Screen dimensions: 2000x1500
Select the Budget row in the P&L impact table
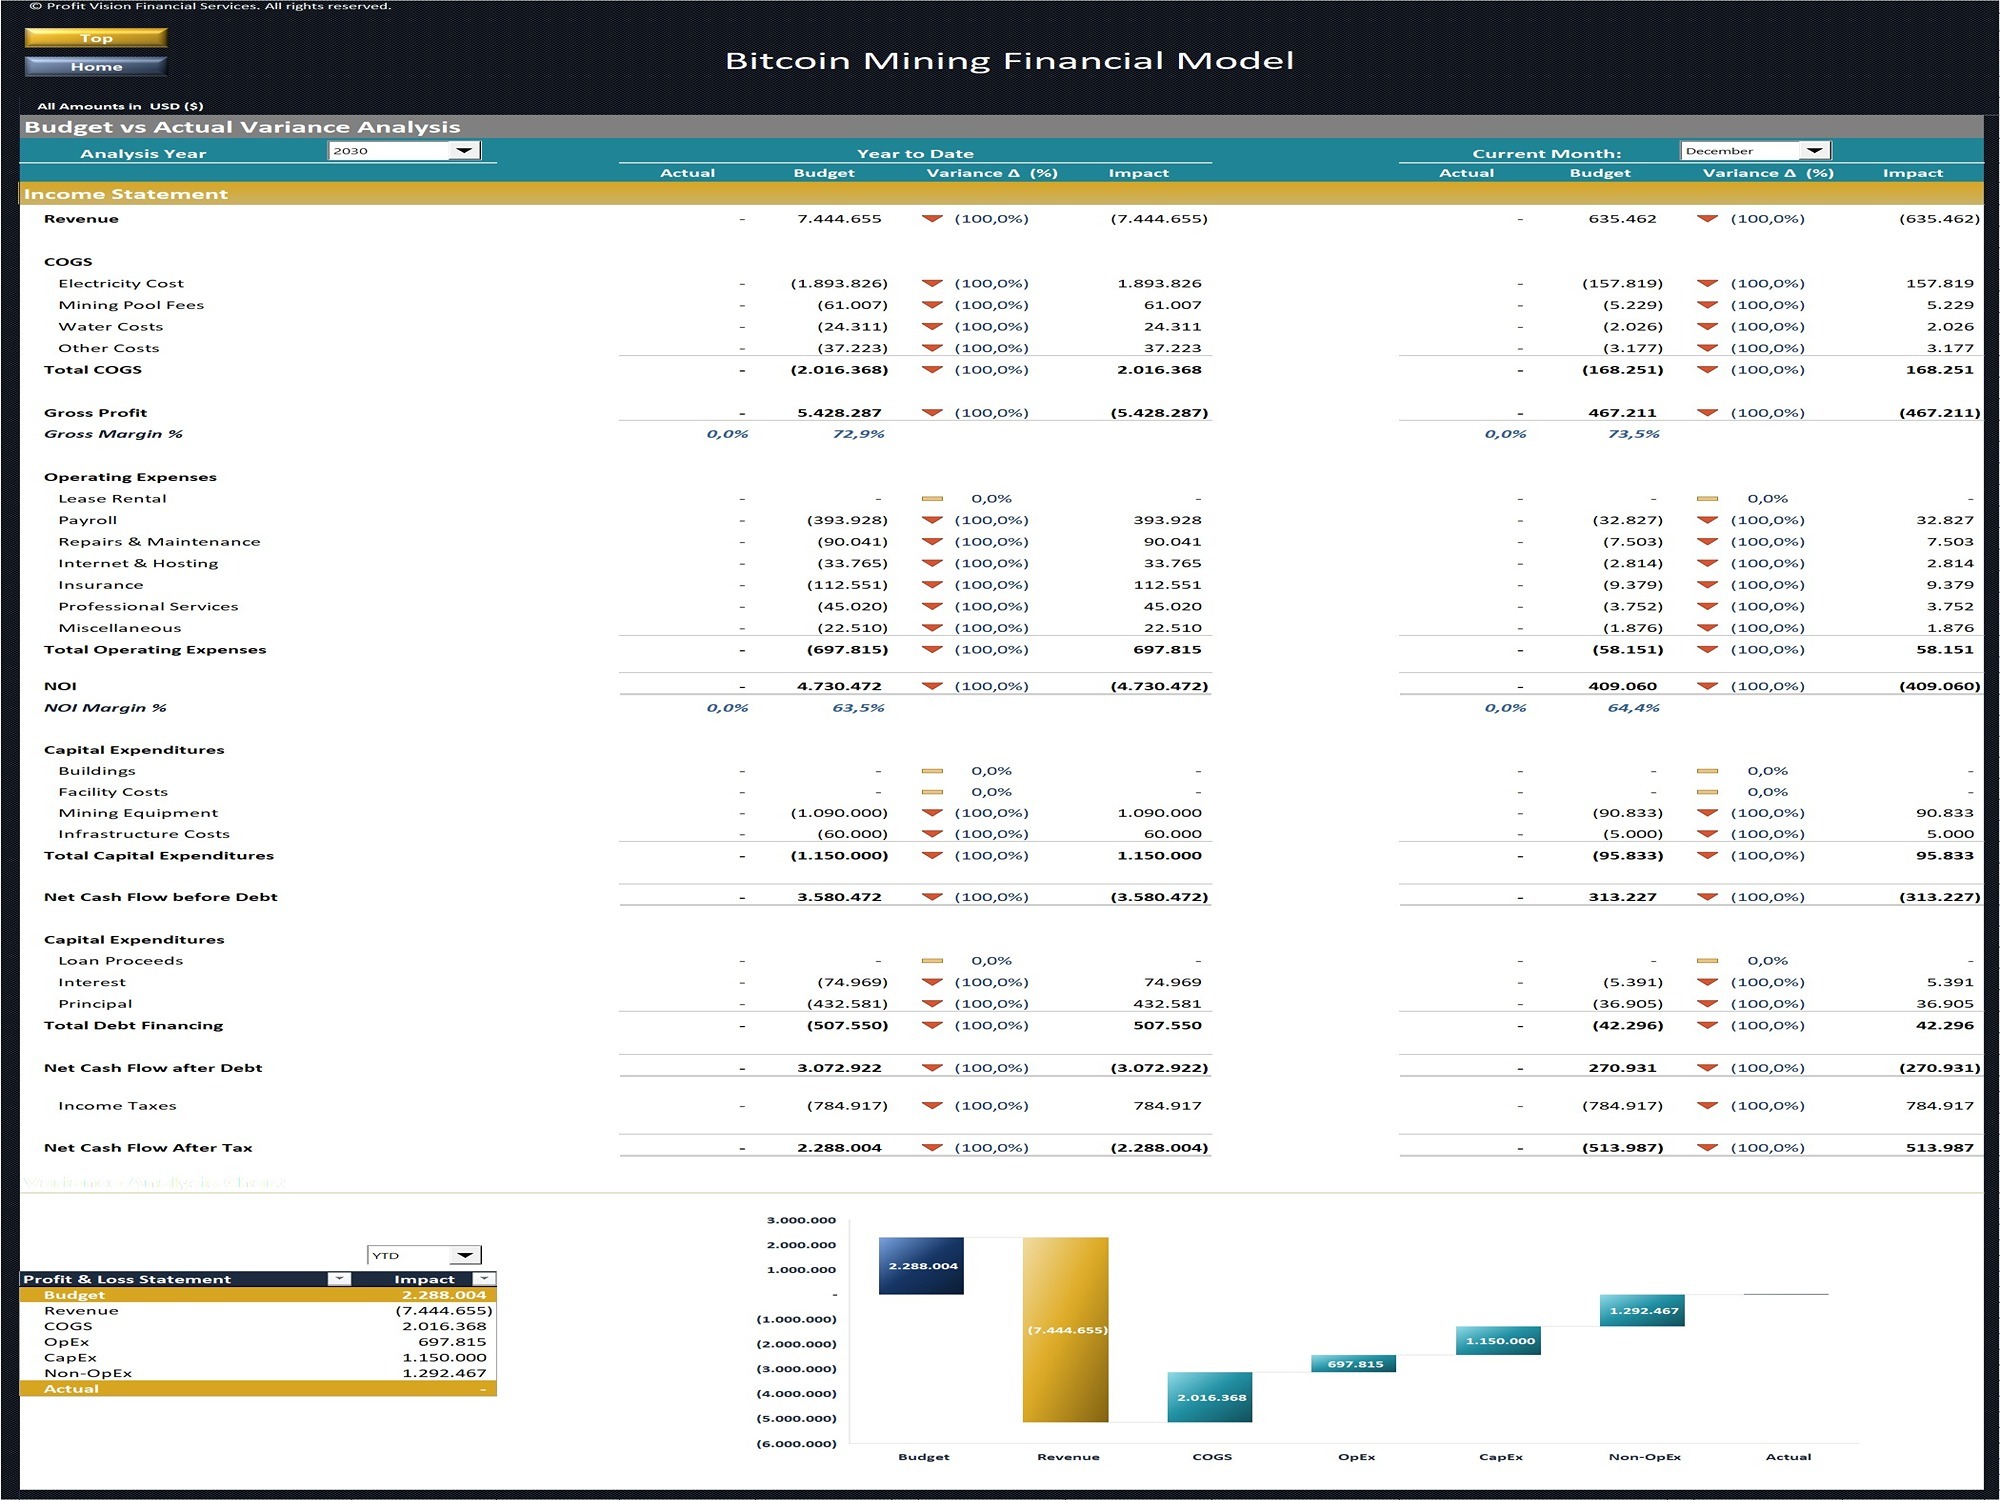pos(250,1294)
